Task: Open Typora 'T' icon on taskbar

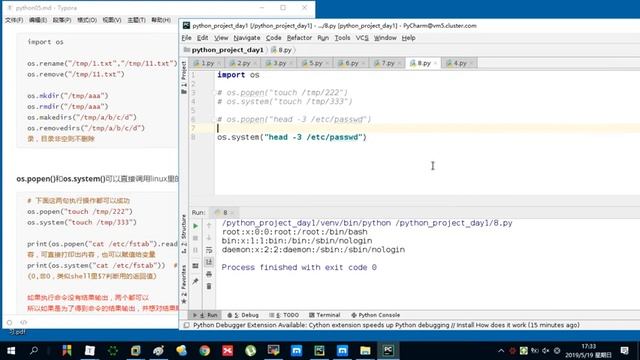Action: coord(90,351)
